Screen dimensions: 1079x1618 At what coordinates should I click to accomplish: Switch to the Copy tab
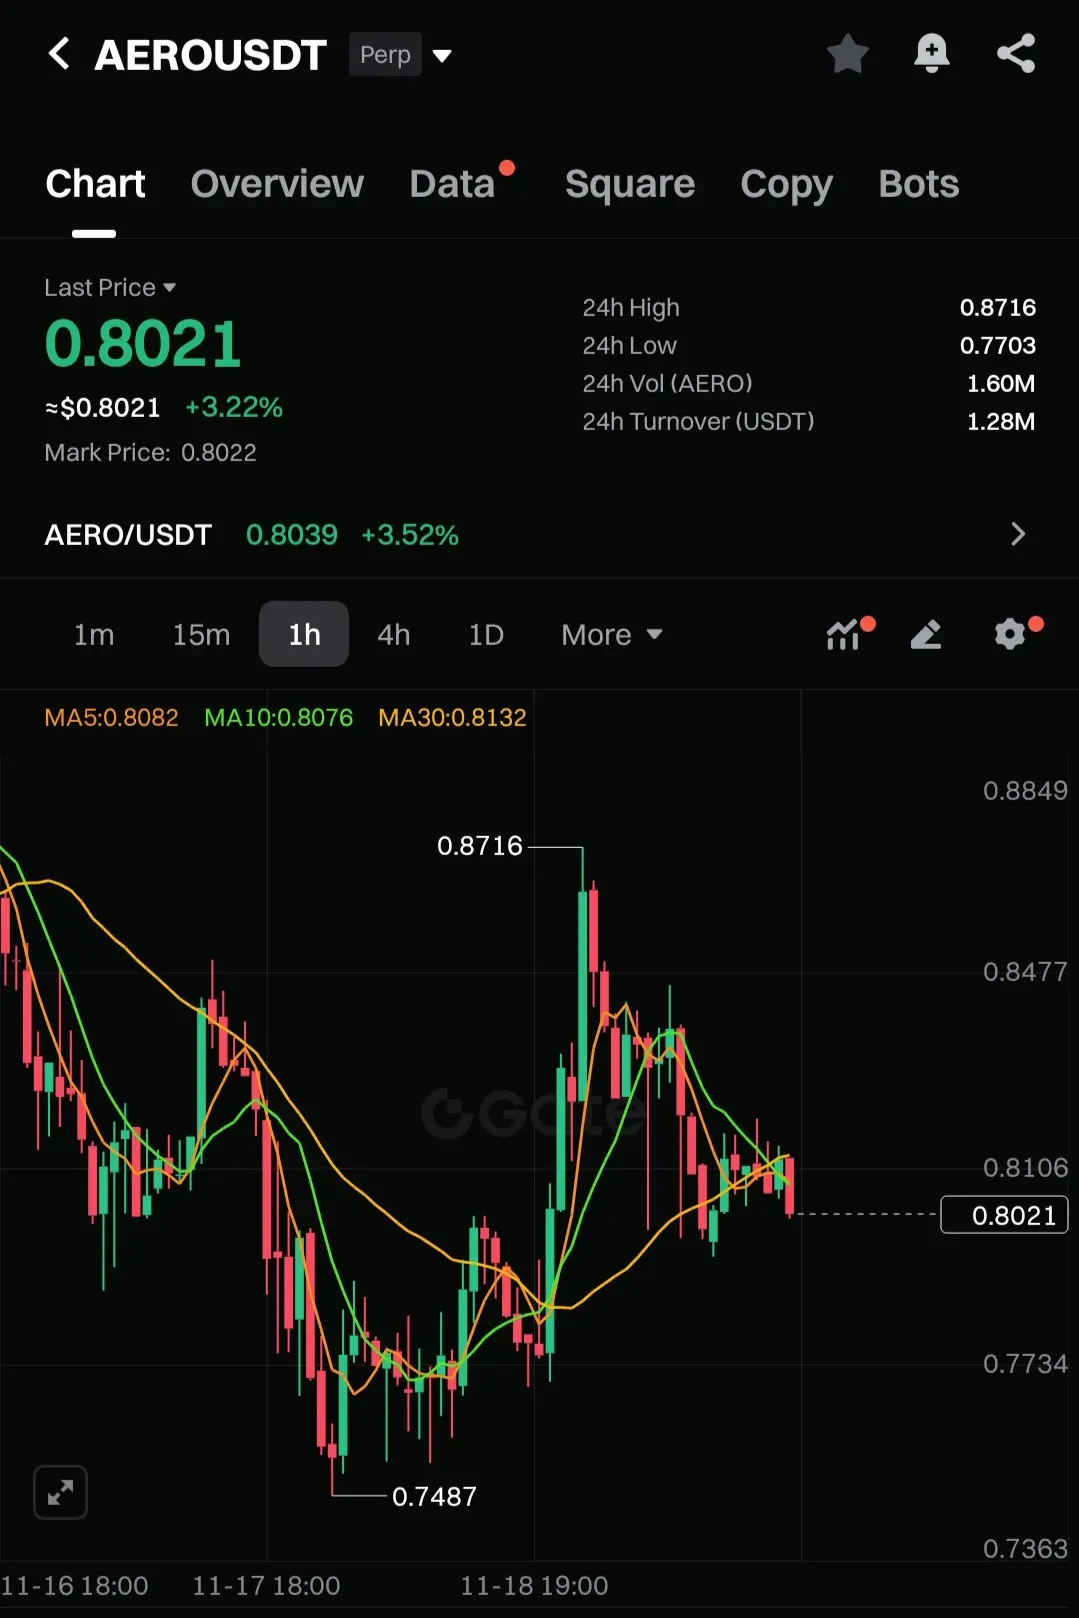pyautogui.click(x=787, y=184)
